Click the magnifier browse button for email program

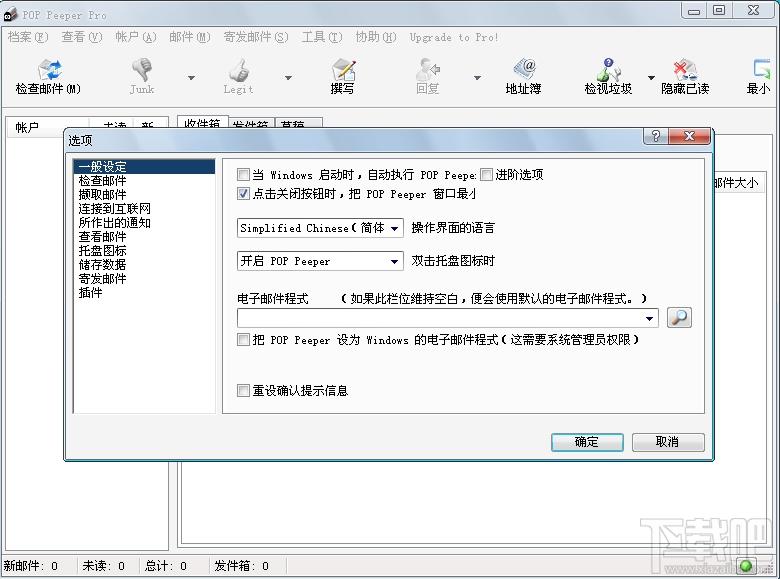point(679,317)
